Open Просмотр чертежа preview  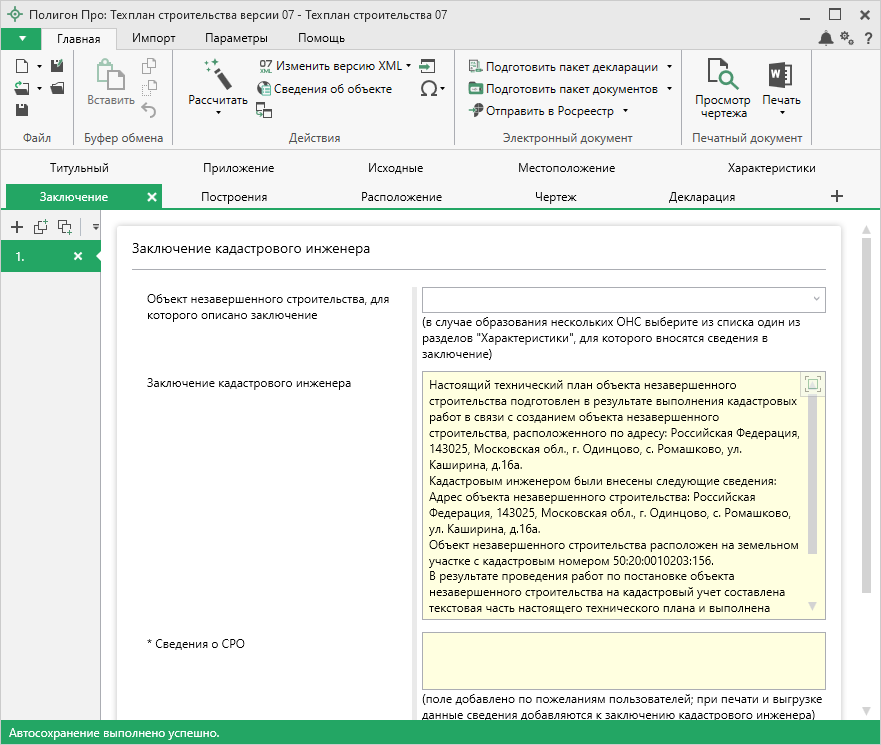[722, 88]
